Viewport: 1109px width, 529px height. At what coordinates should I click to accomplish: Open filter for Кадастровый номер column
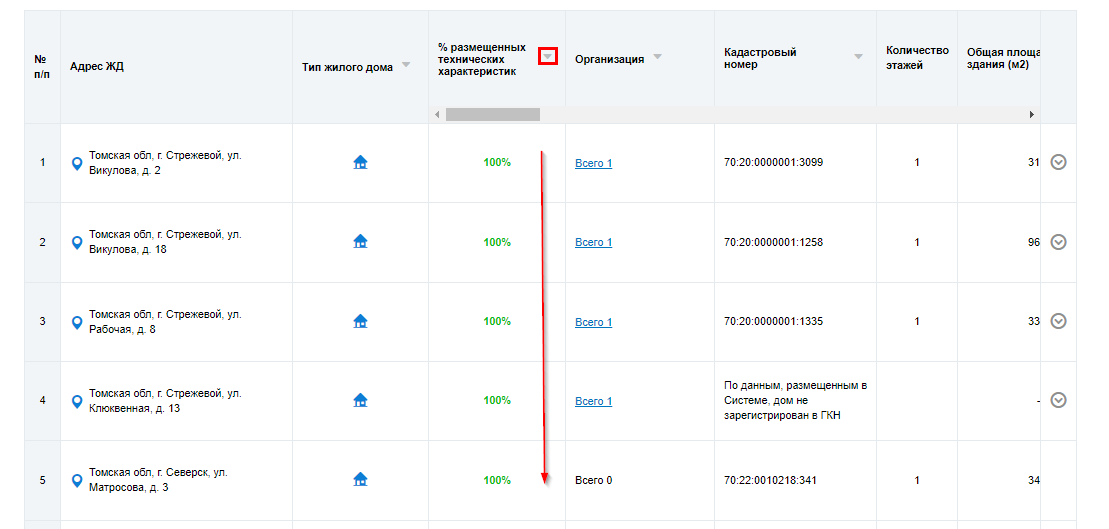(x=858, y=57)
